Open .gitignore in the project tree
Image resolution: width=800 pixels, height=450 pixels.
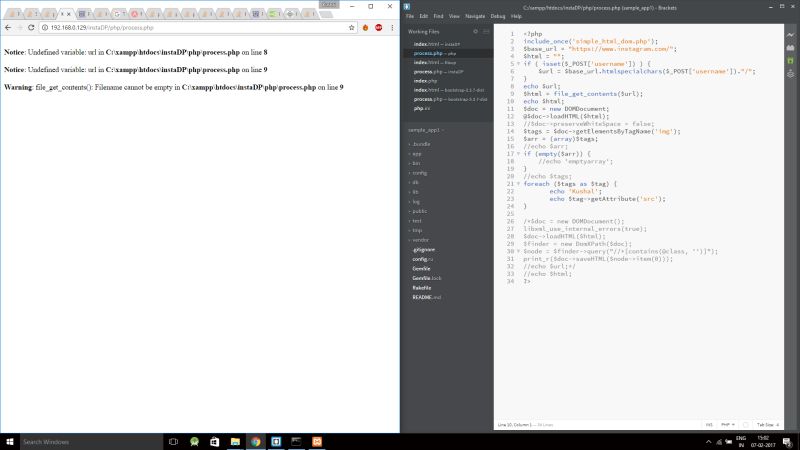(x=423, y=249)
